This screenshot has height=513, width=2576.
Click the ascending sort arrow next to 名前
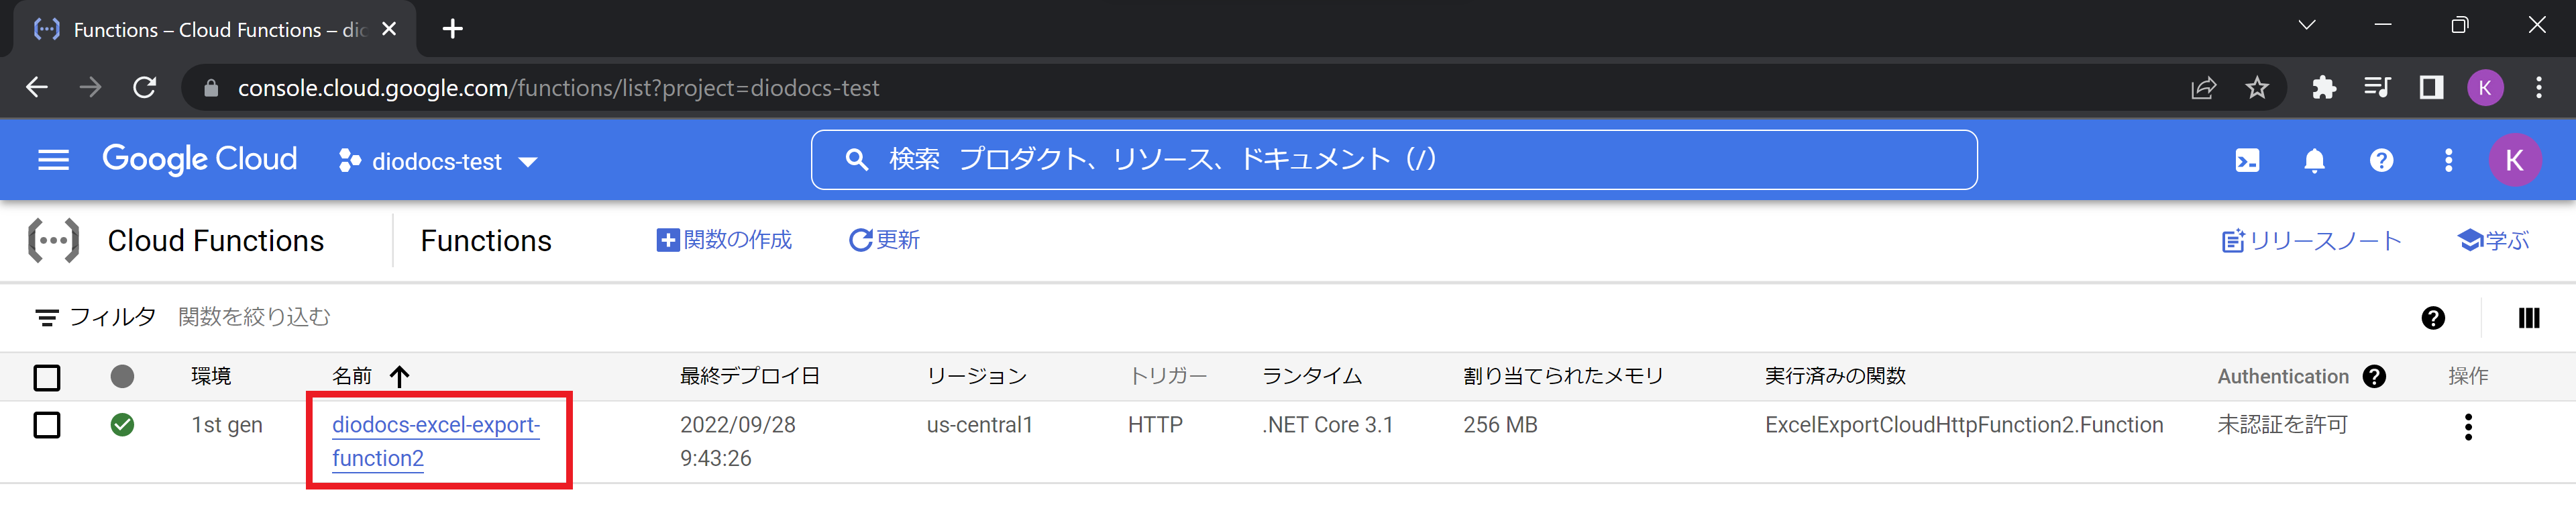tap(399, 377)
